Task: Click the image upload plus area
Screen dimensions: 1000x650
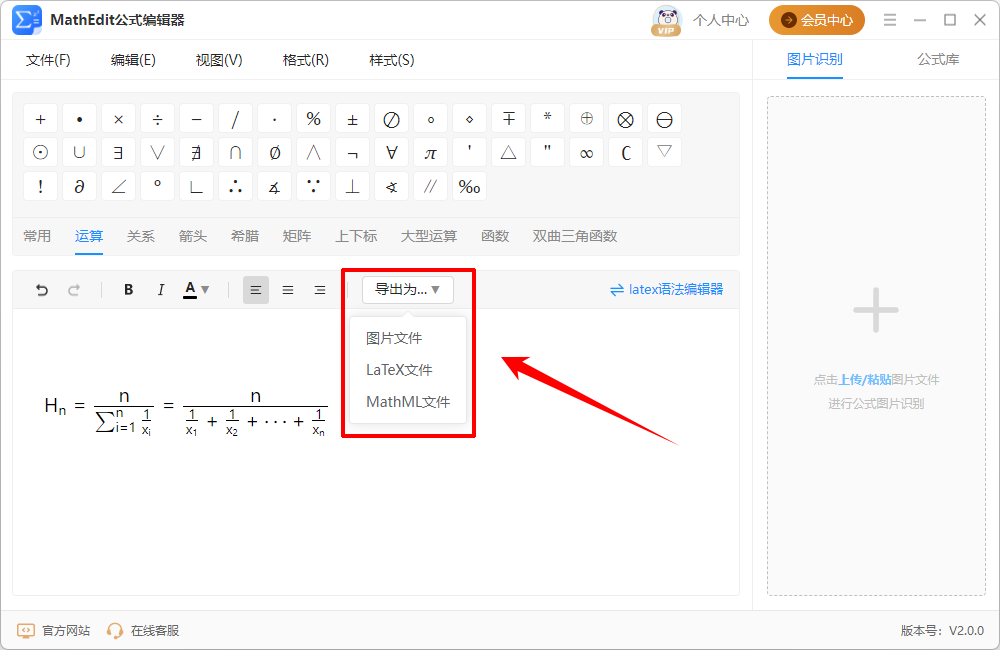Action: [876, 311]
